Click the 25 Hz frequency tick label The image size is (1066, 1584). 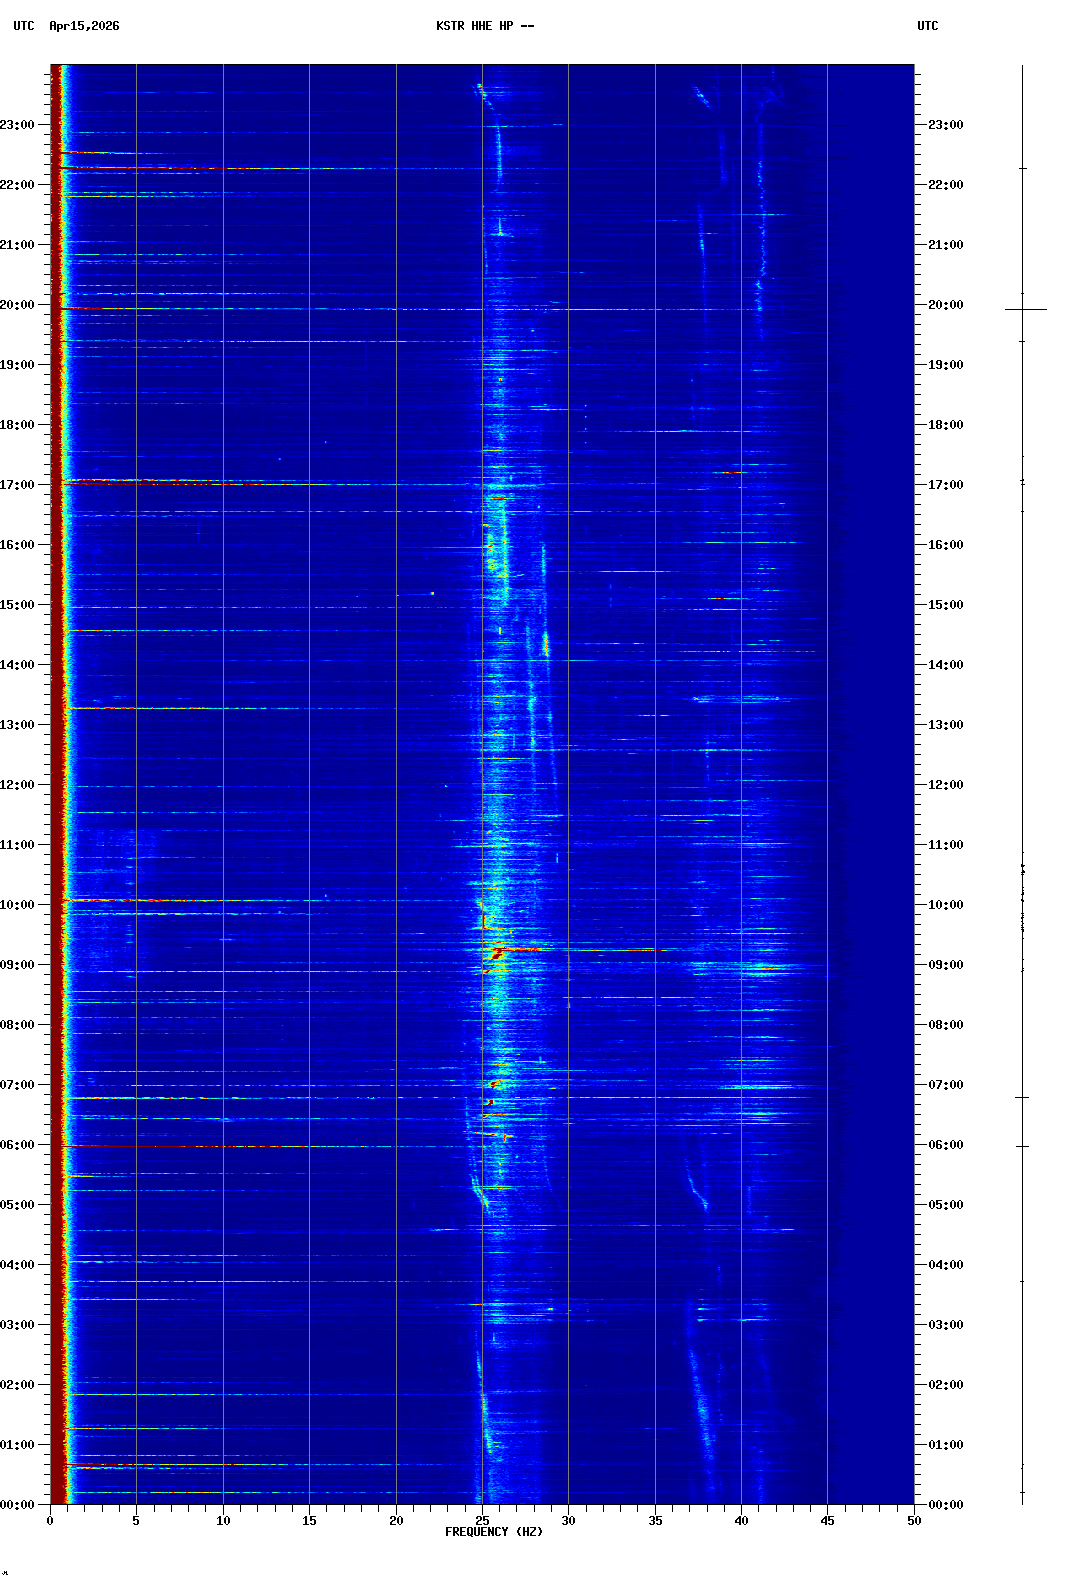[x=482, y=1521]
